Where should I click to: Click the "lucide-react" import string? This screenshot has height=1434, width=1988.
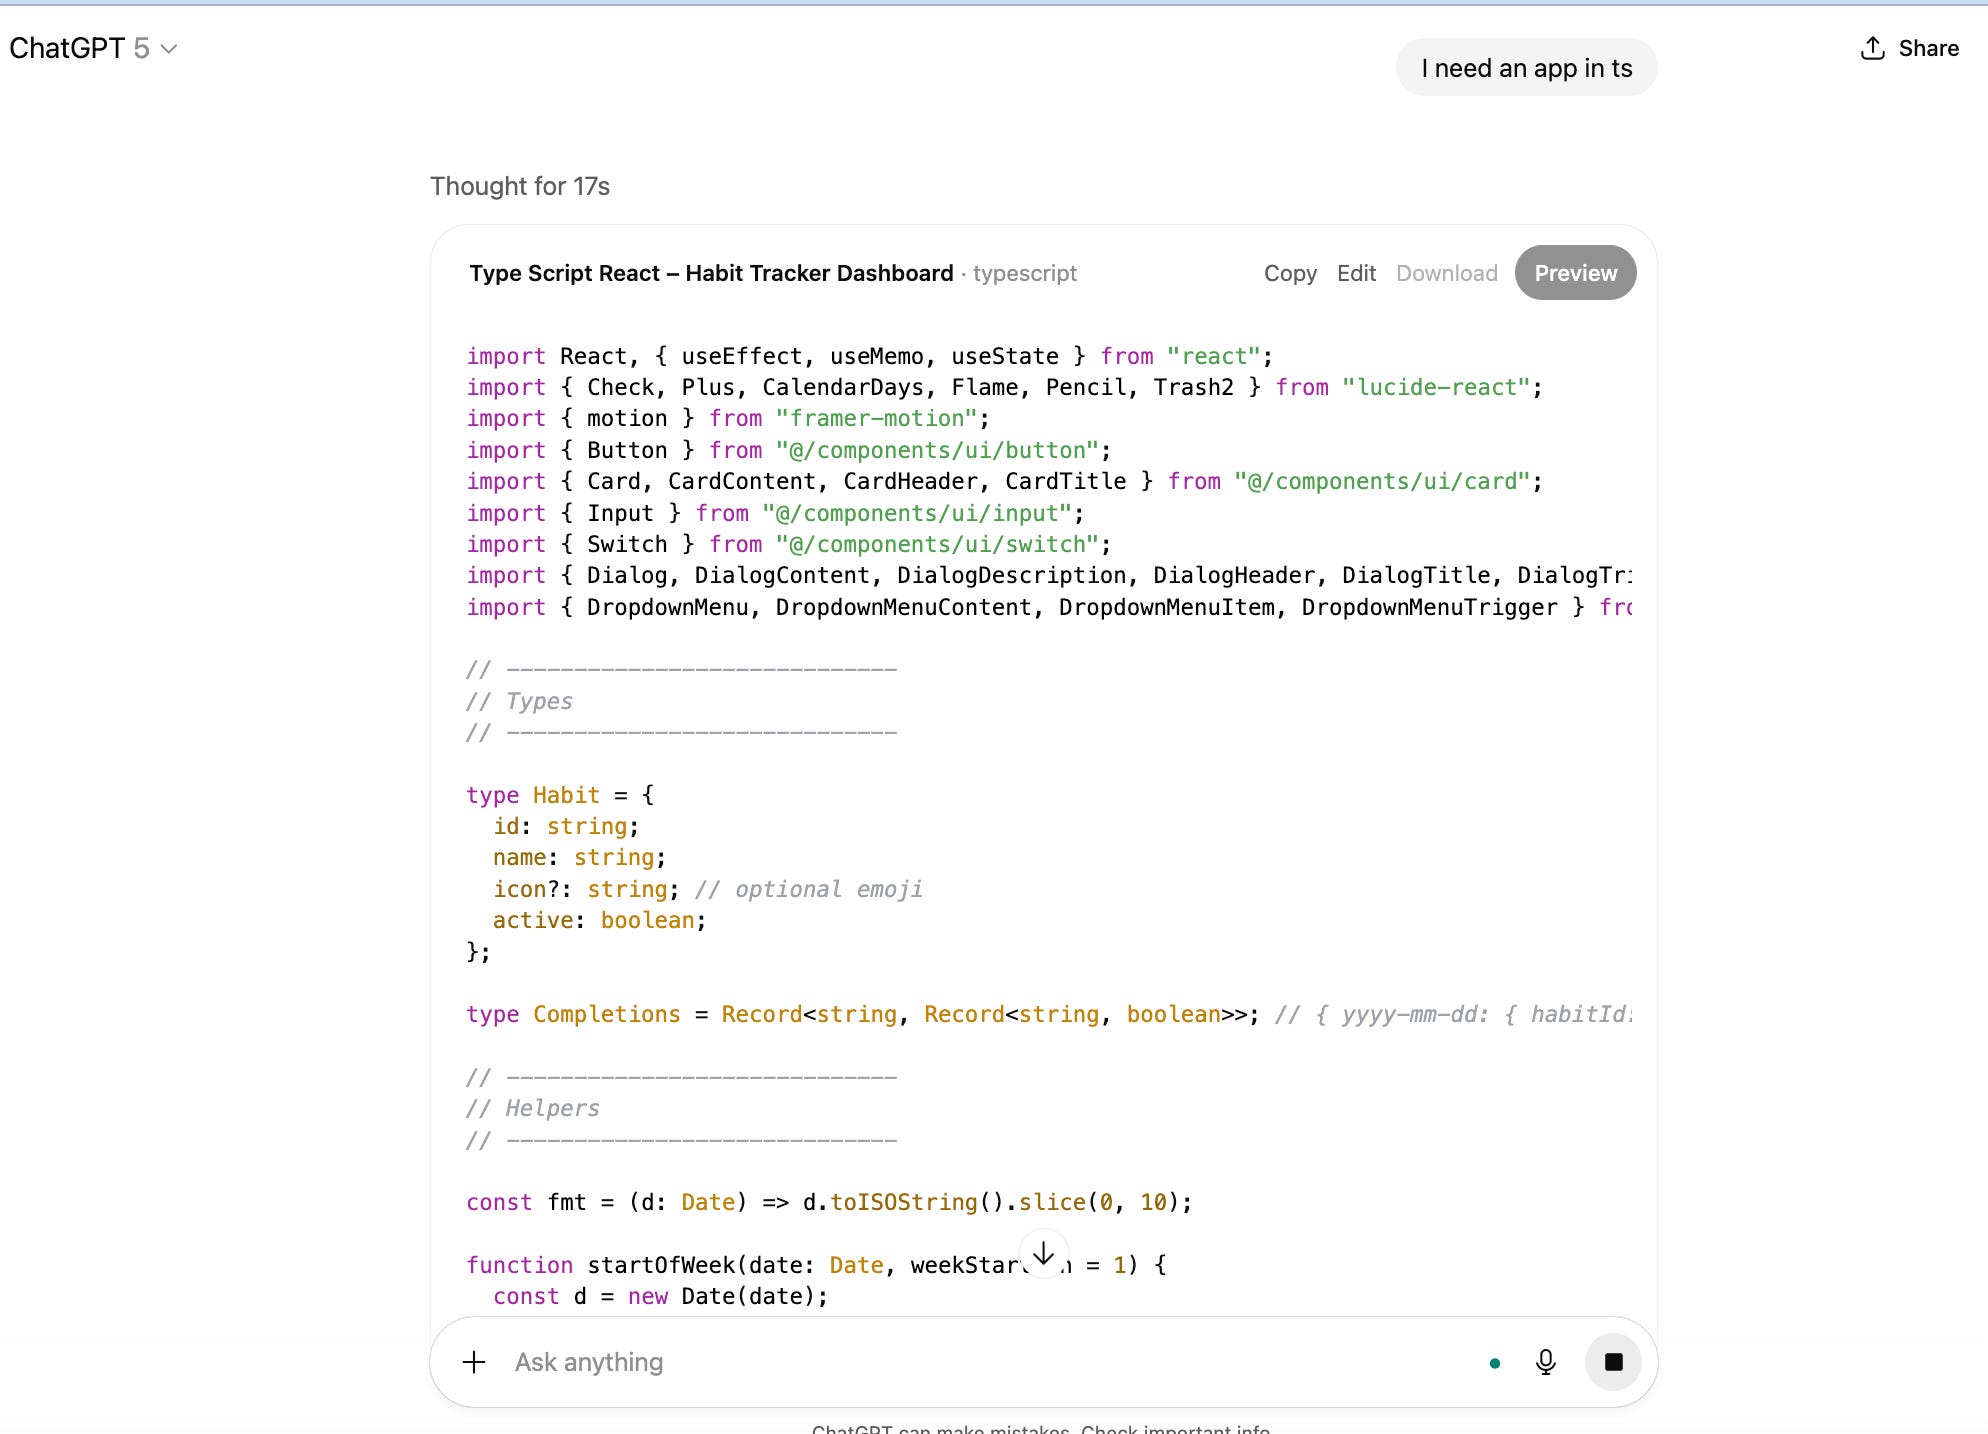1435,387
